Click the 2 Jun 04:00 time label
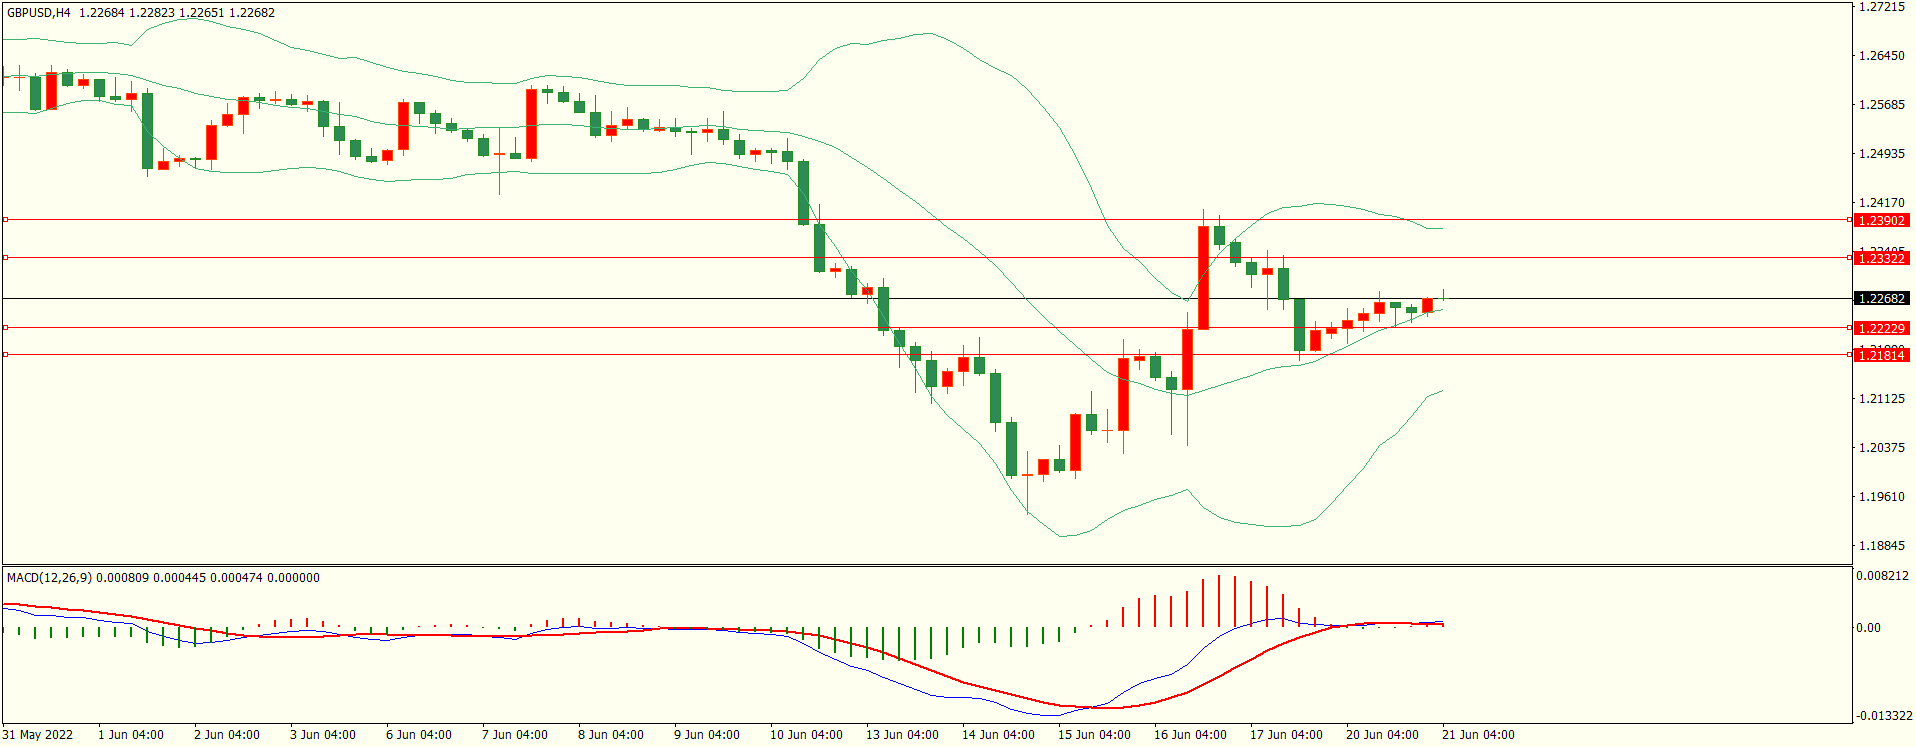The image size is (1916, 747). coord(227,735)
